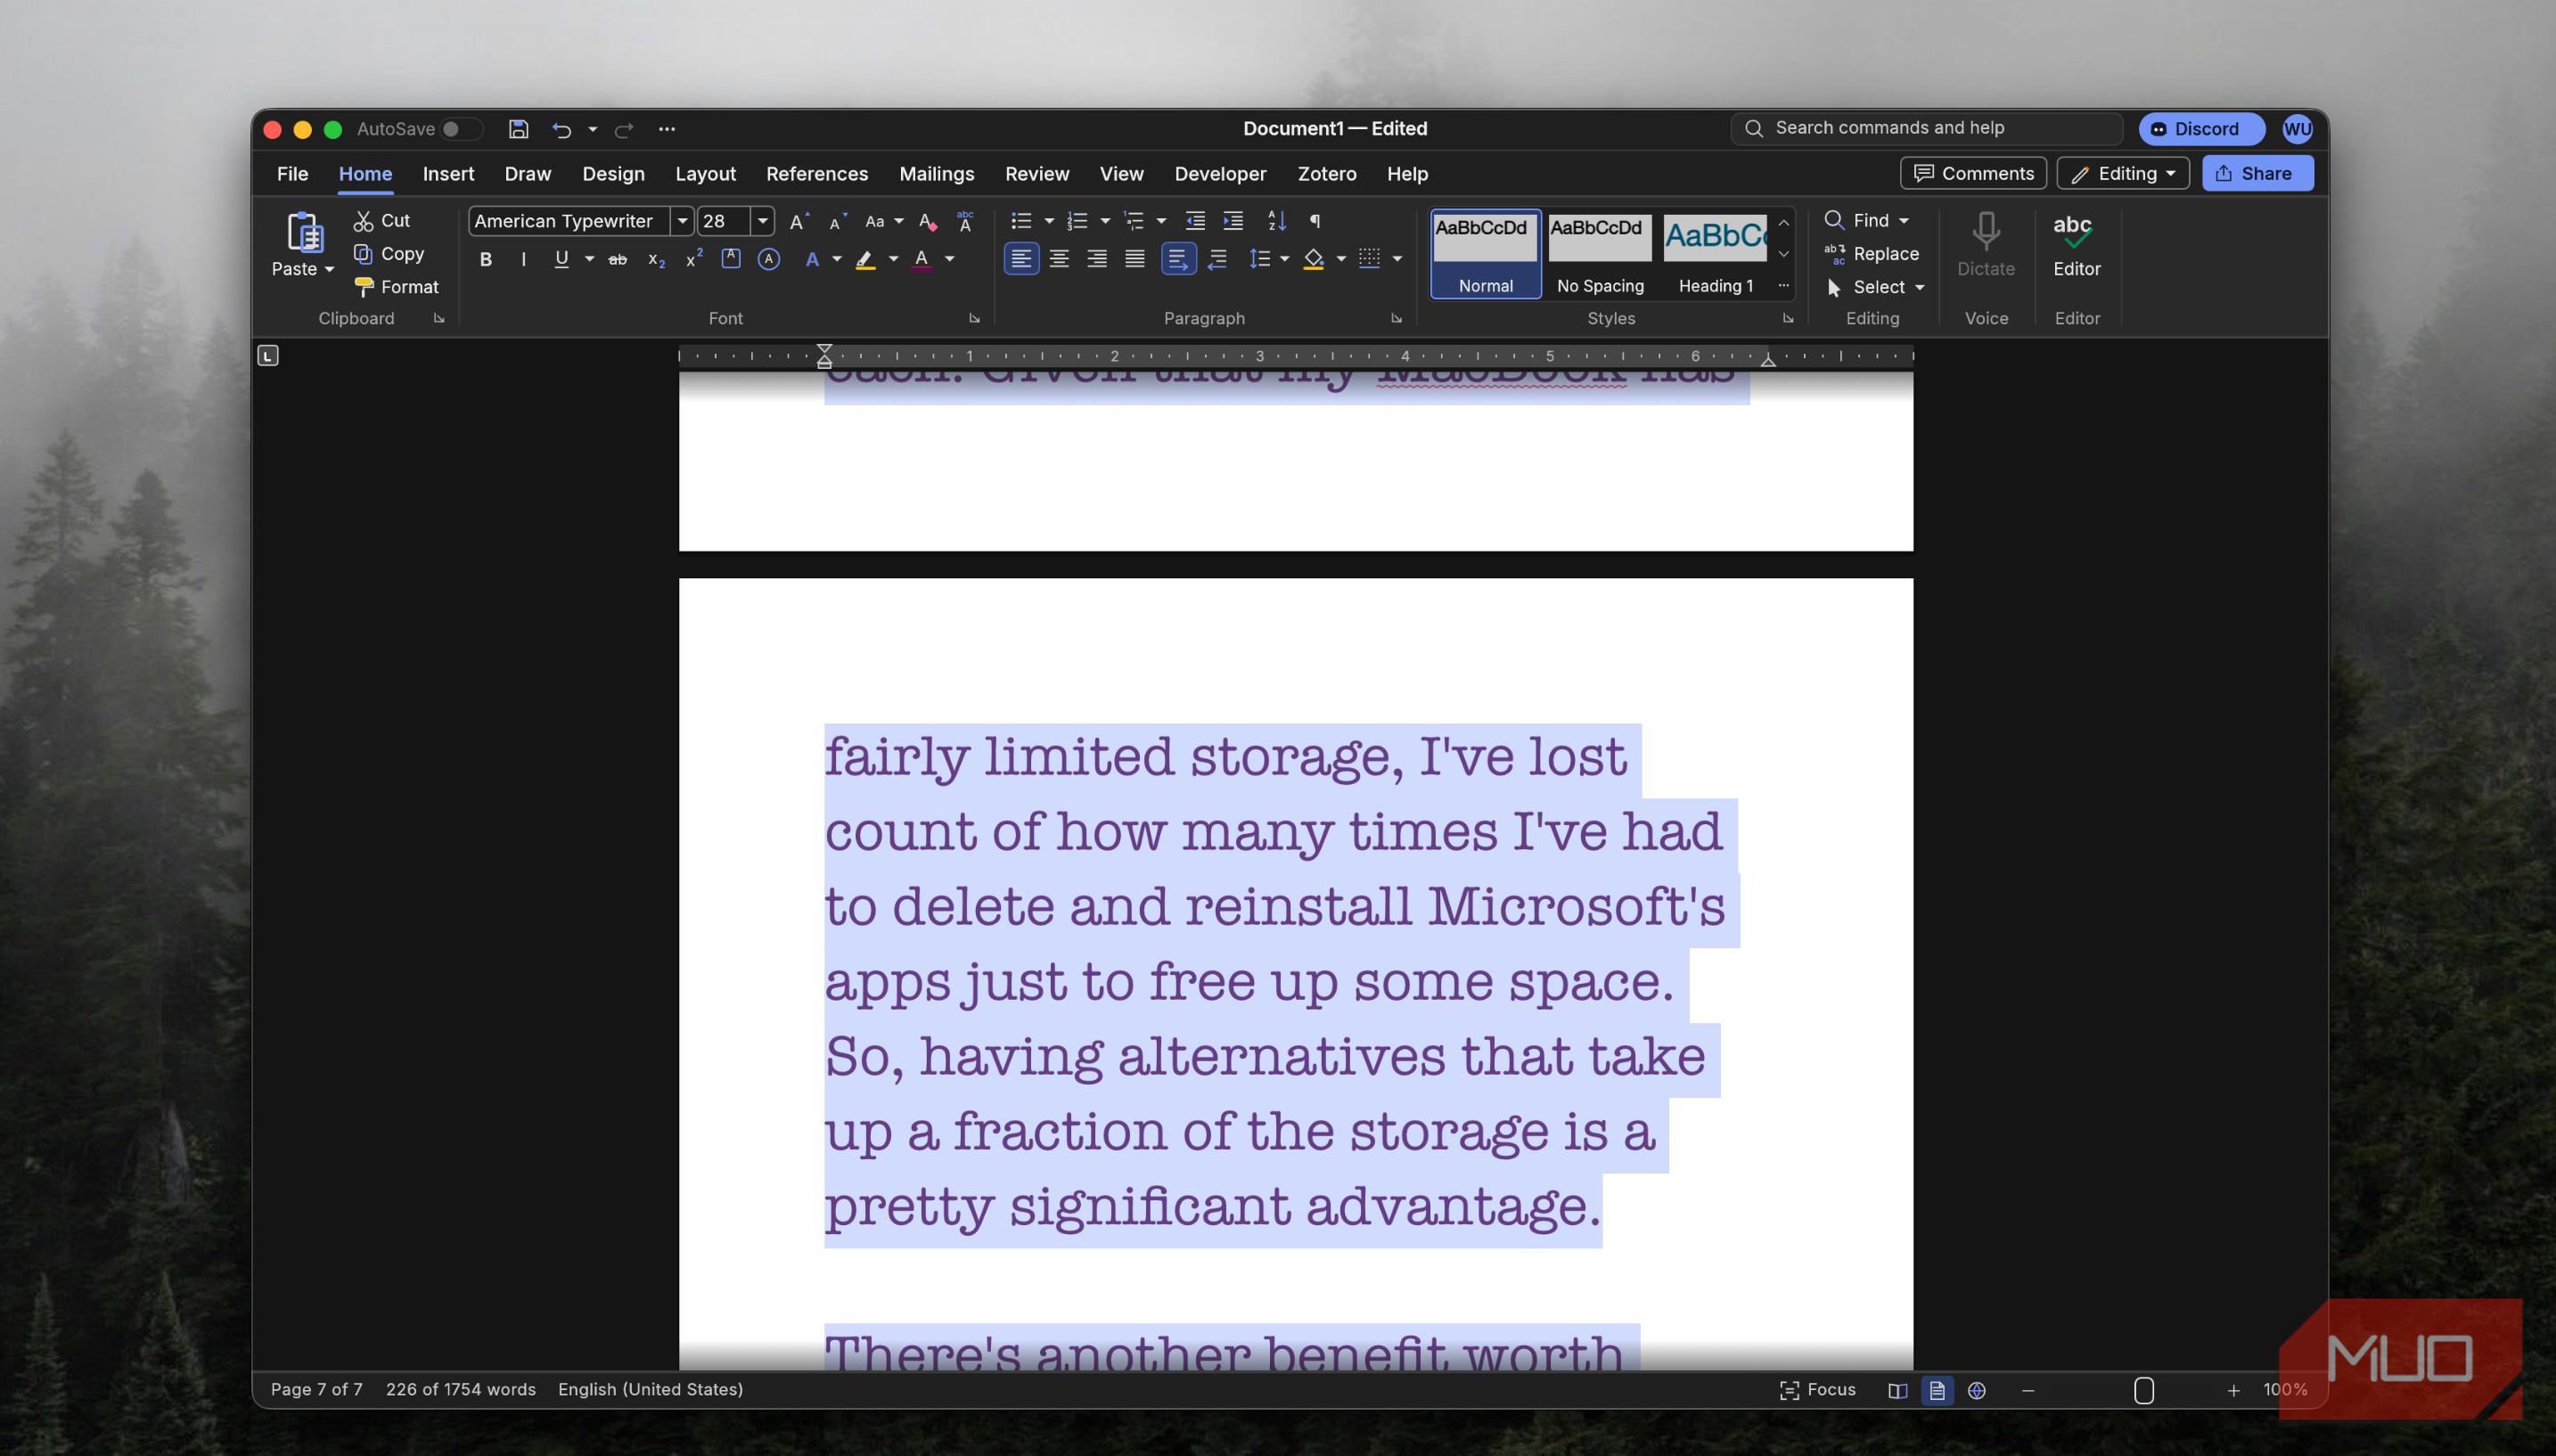Open the Paste options dropdown
The width and height of the screenshot is (2556, 1456).
coord(329,269)
